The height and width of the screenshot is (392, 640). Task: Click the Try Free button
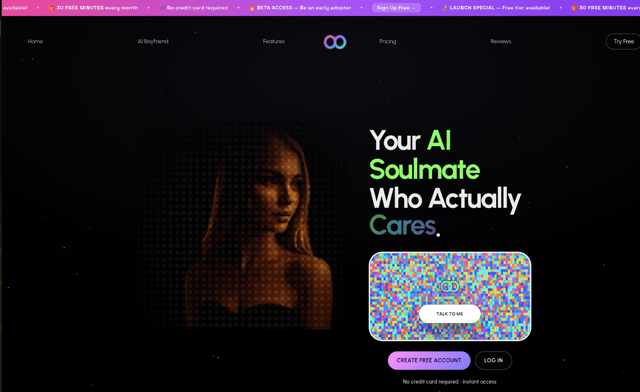(623, 41)
